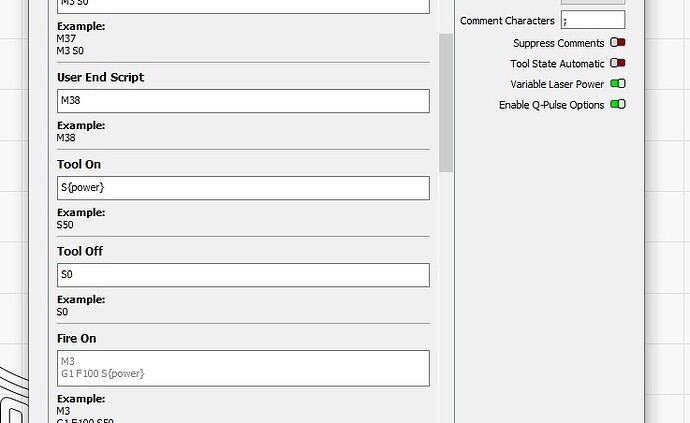690x423 pixels.
Task: Click the M38 example text under User End Script
Action: (x=66, y=138)
